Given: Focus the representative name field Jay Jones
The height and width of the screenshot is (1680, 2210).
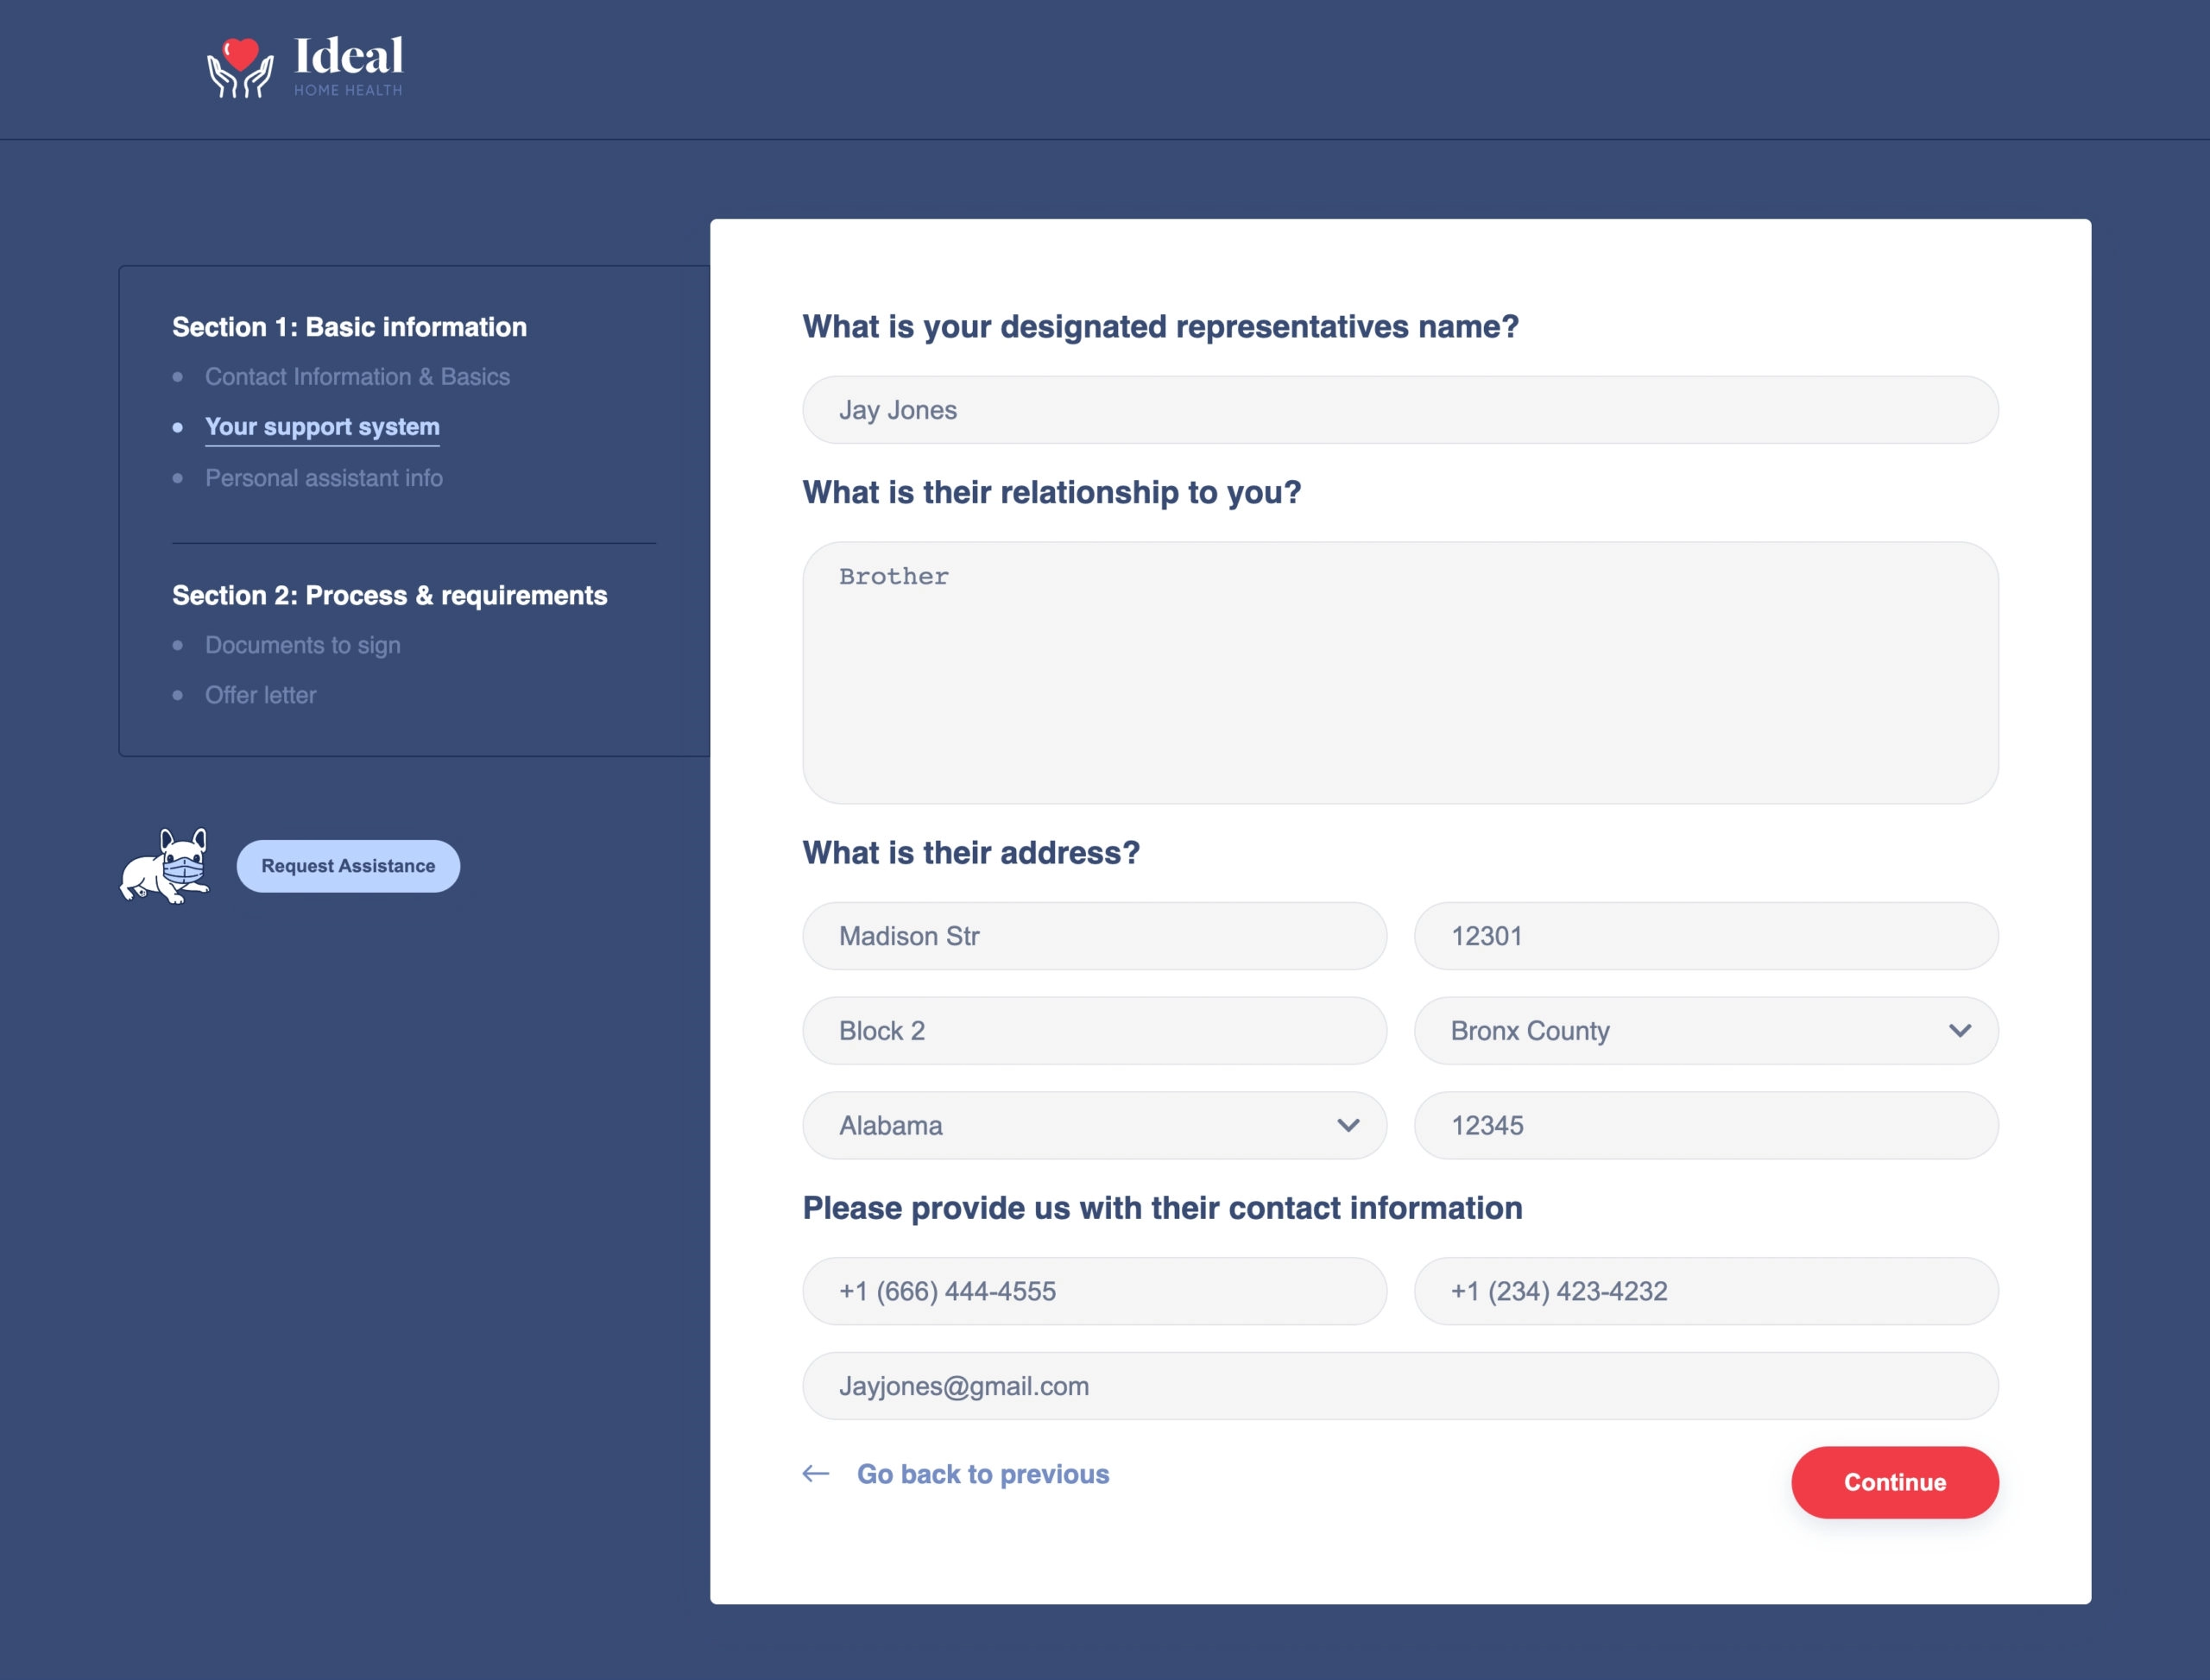Looking at the screenshot, I should click(1400, 410).
